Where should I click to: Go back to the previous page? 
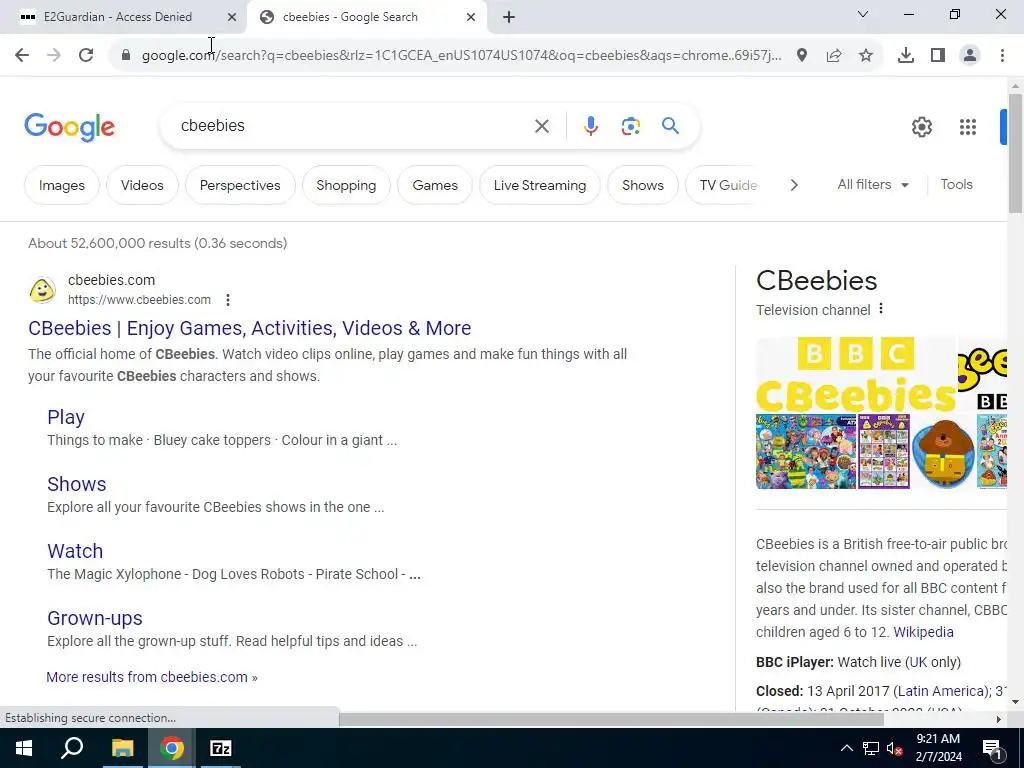tap(22, 56)
